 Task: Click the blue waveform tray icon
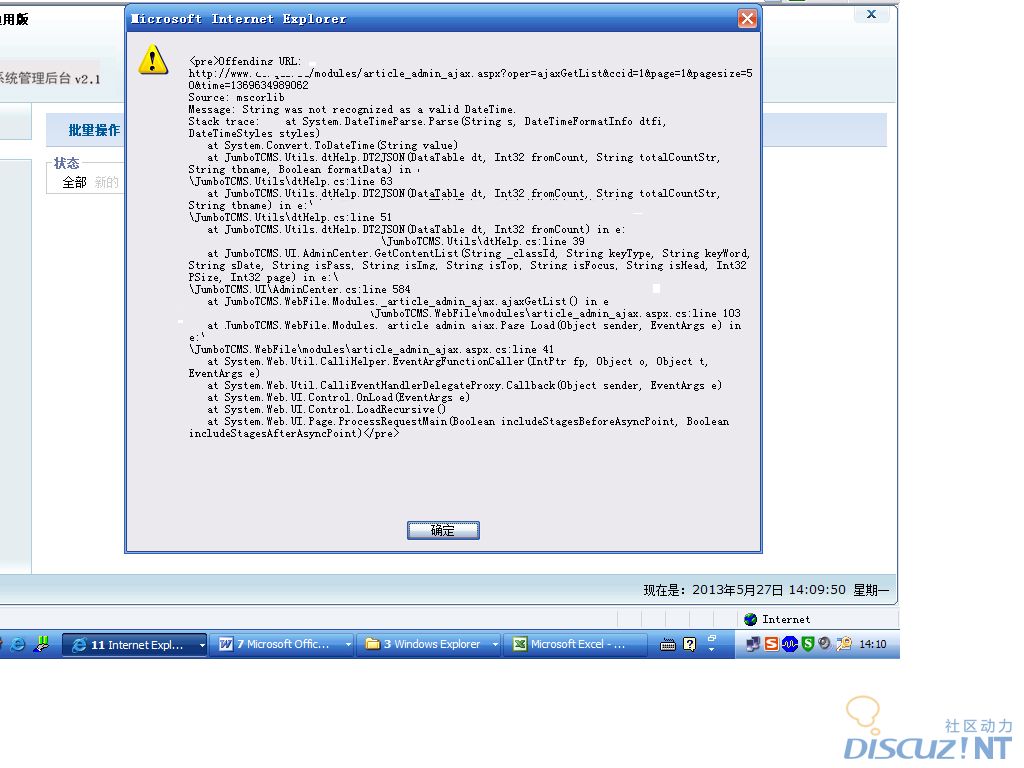pos(790,644)
